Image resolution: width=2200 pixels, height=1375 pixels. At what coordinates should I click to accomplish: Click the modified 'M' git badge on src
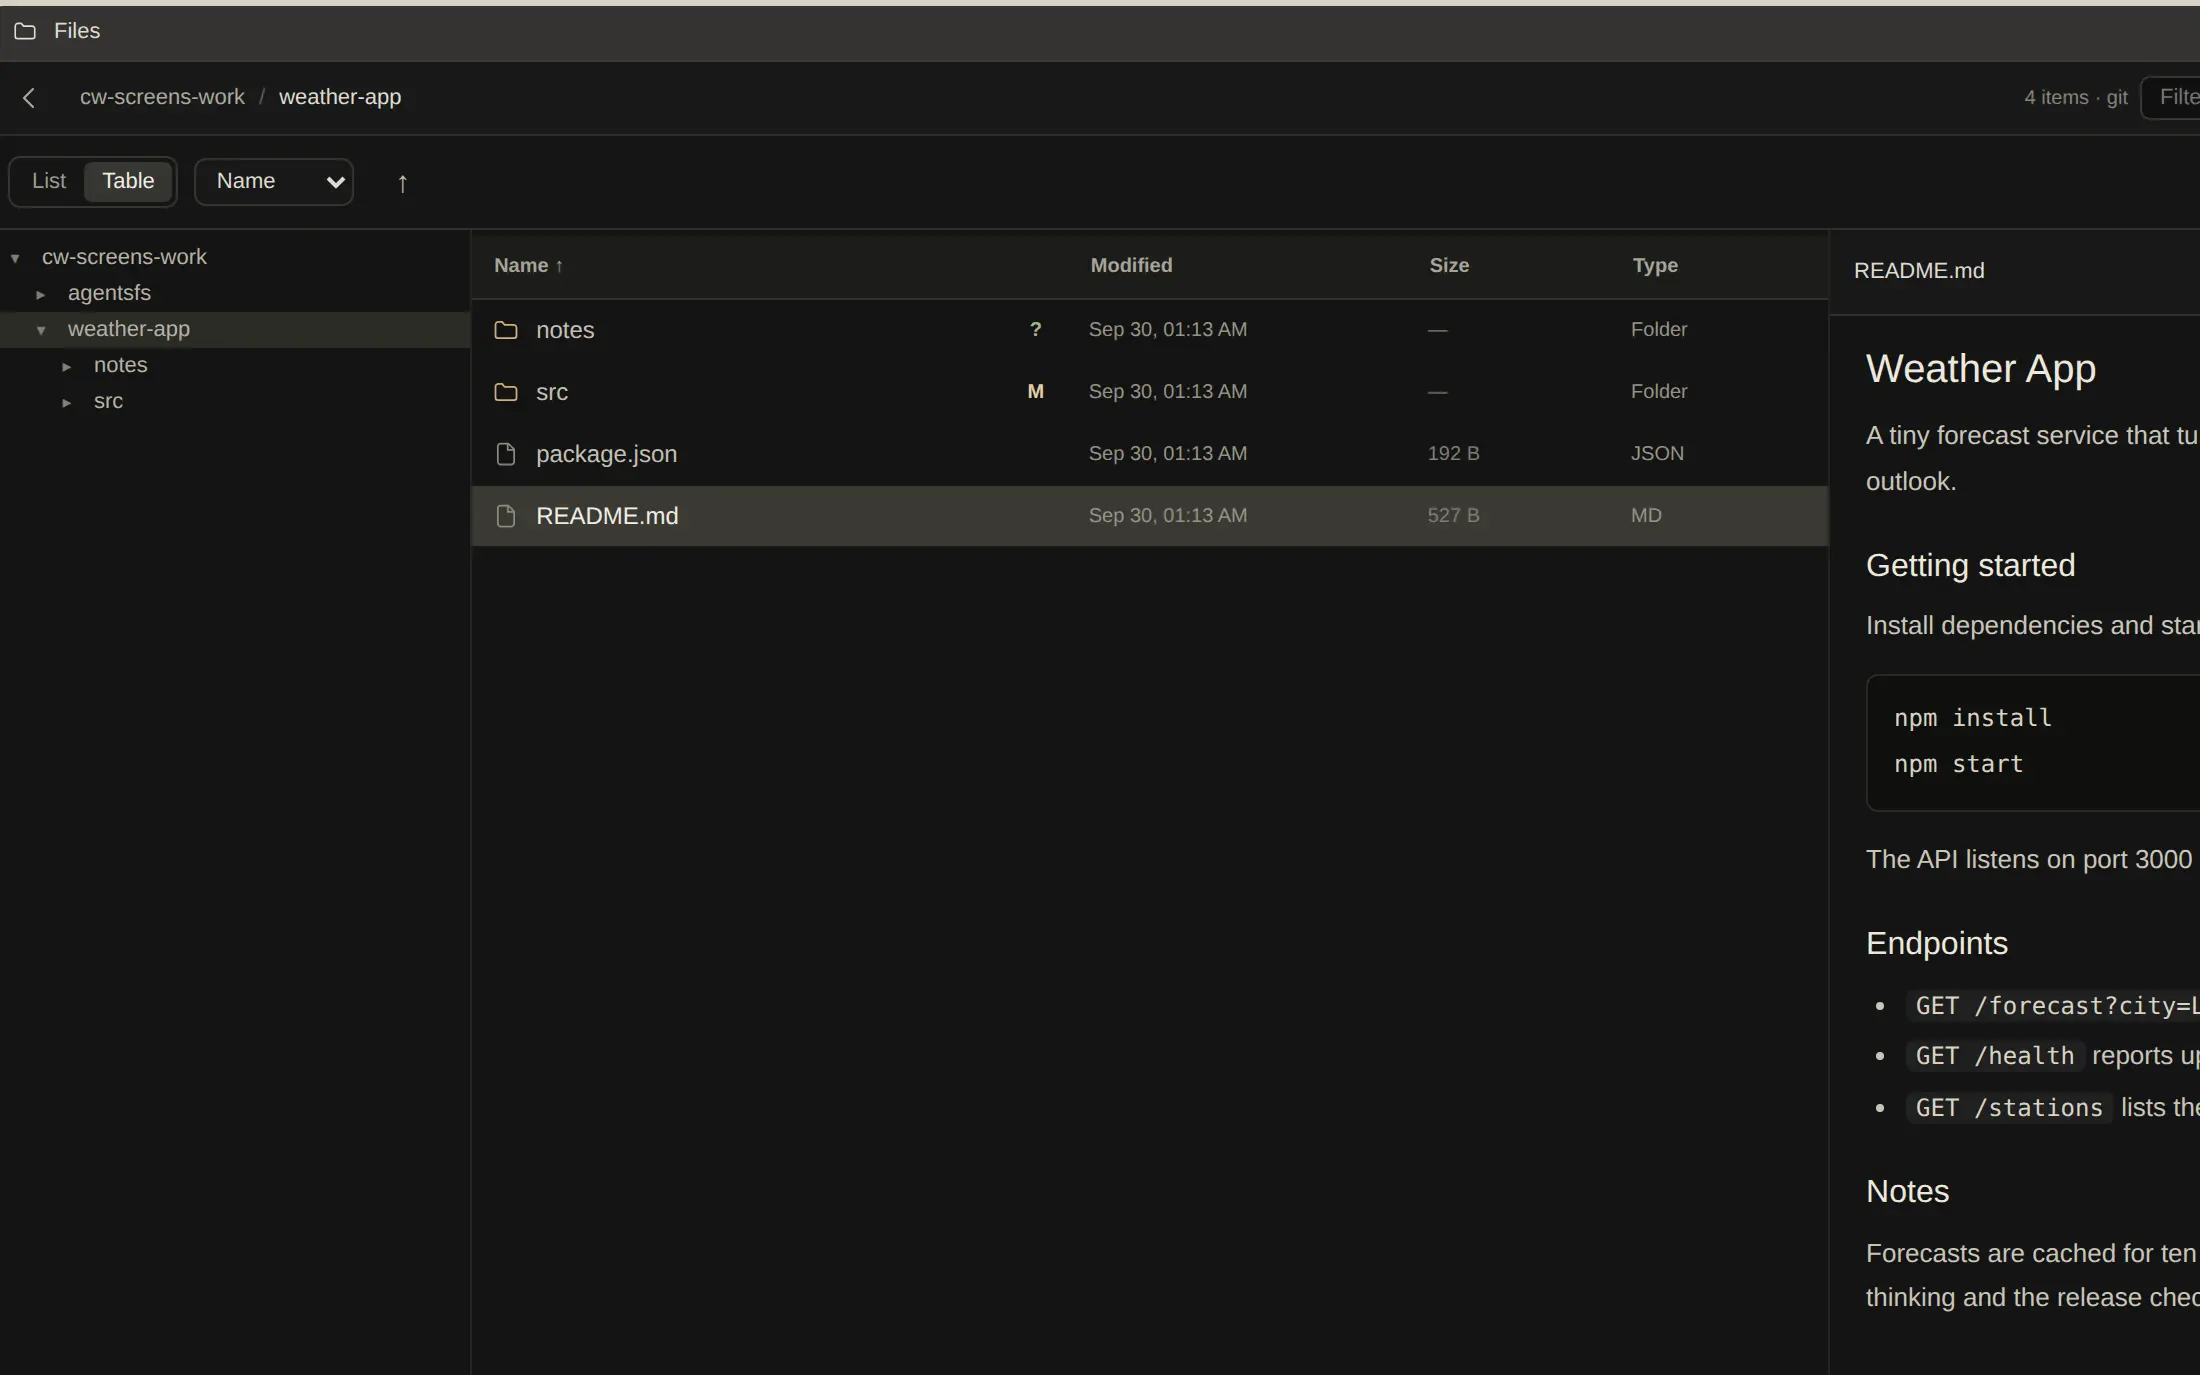1036,391
